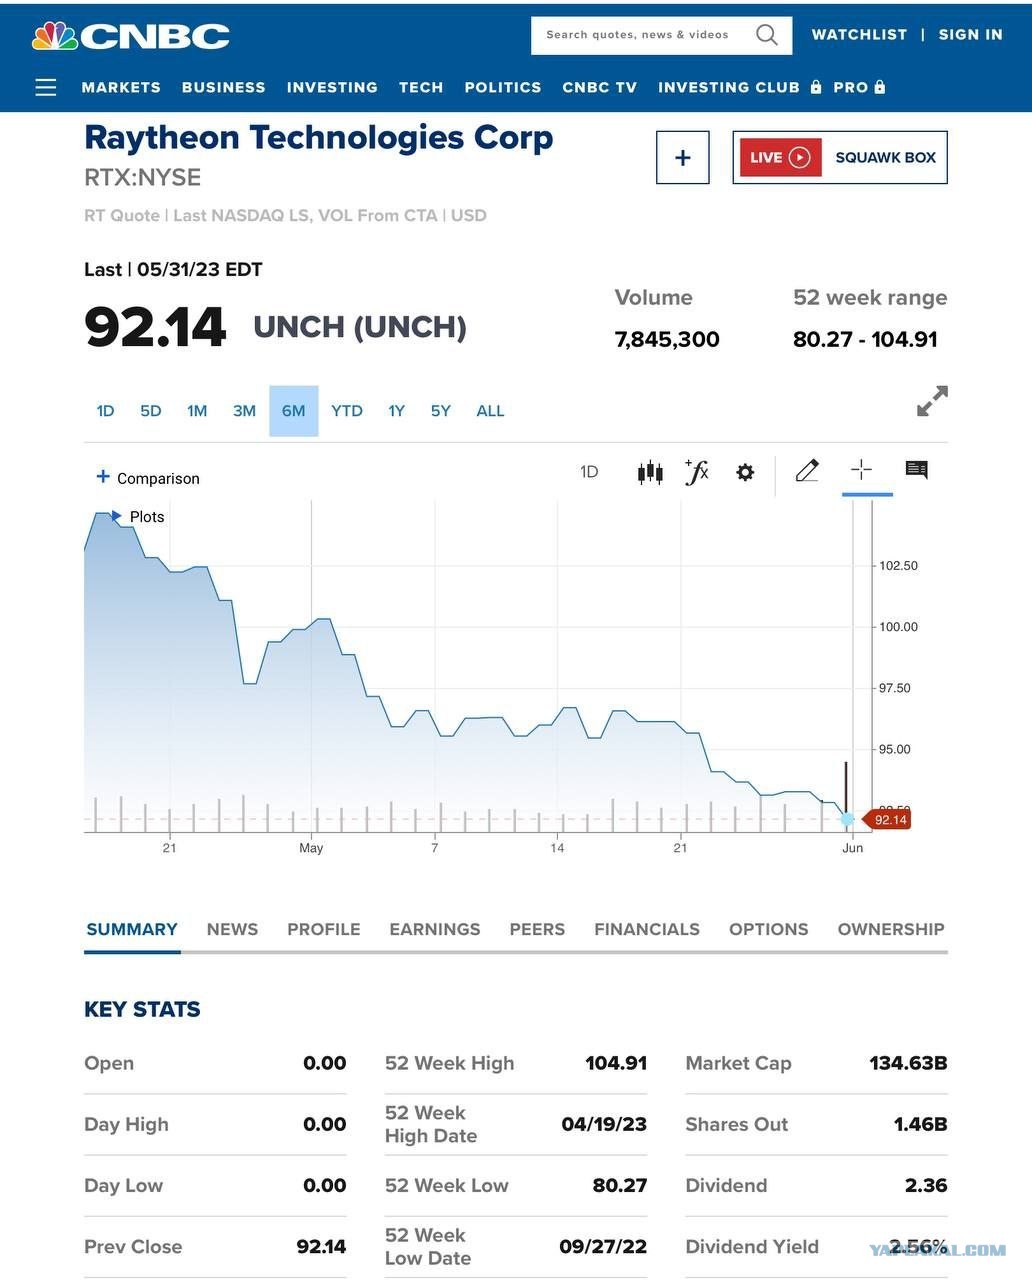Select 1Y time range

397,411
